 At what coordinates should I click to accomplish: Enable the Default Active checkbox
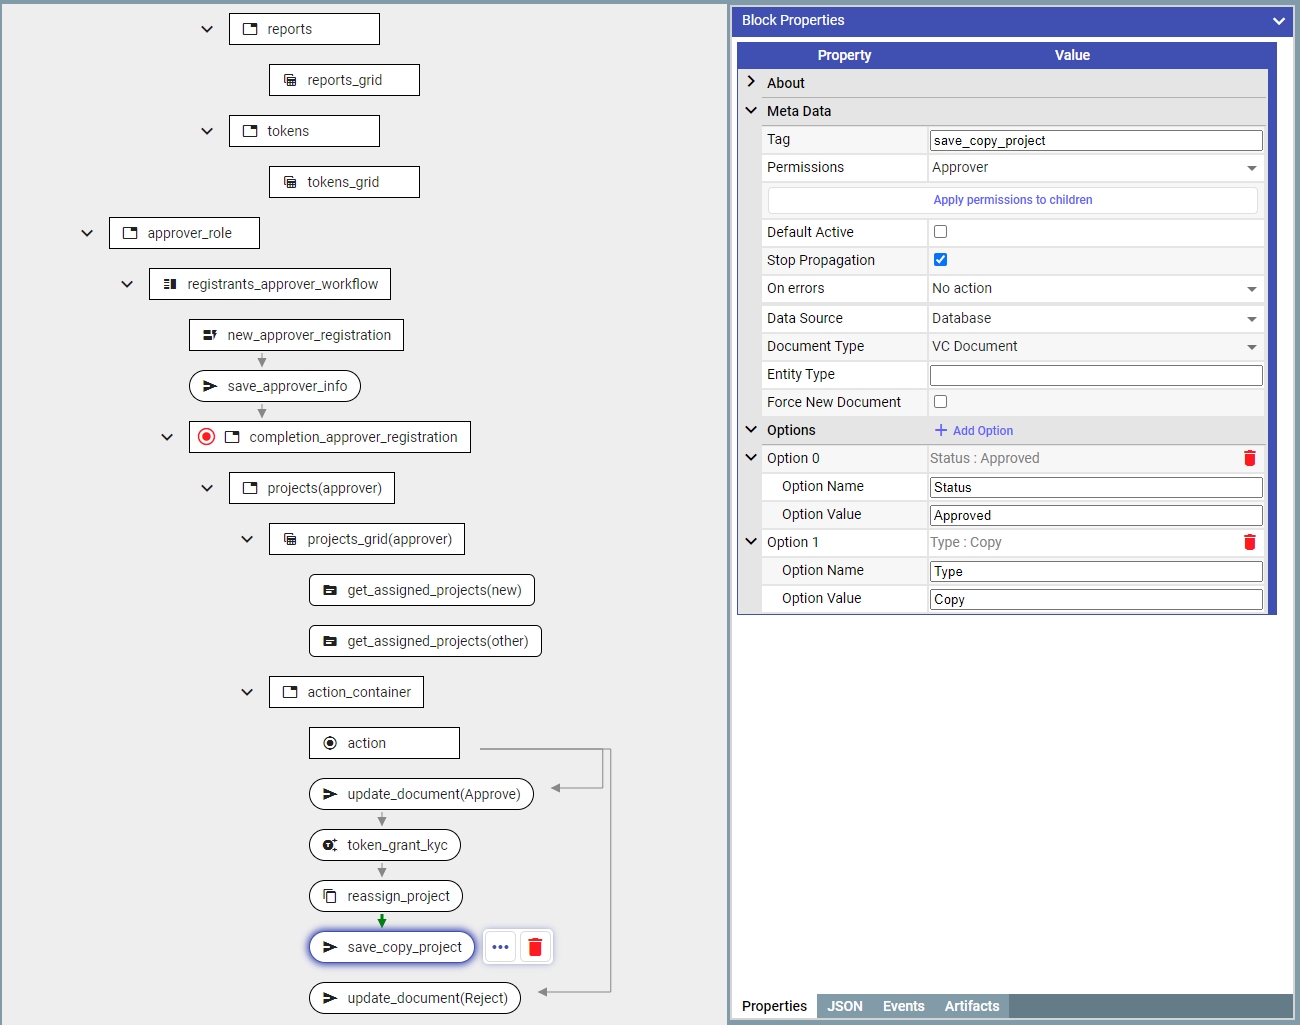click(x=940, y=232)
